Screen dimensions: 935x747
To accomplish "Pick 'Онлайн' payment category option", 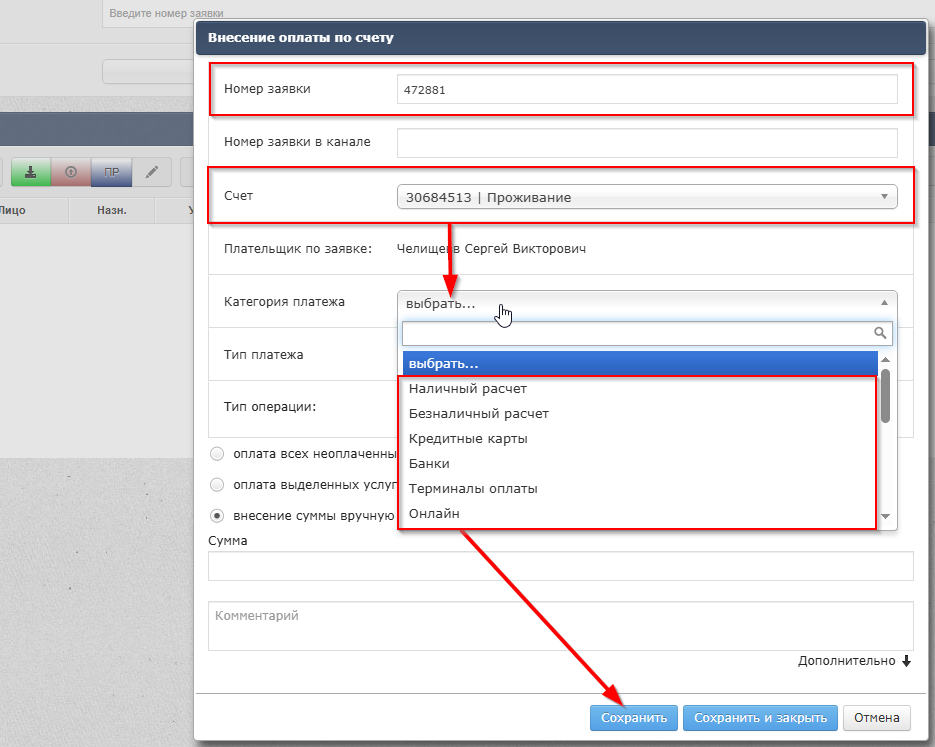I will 434,514.
